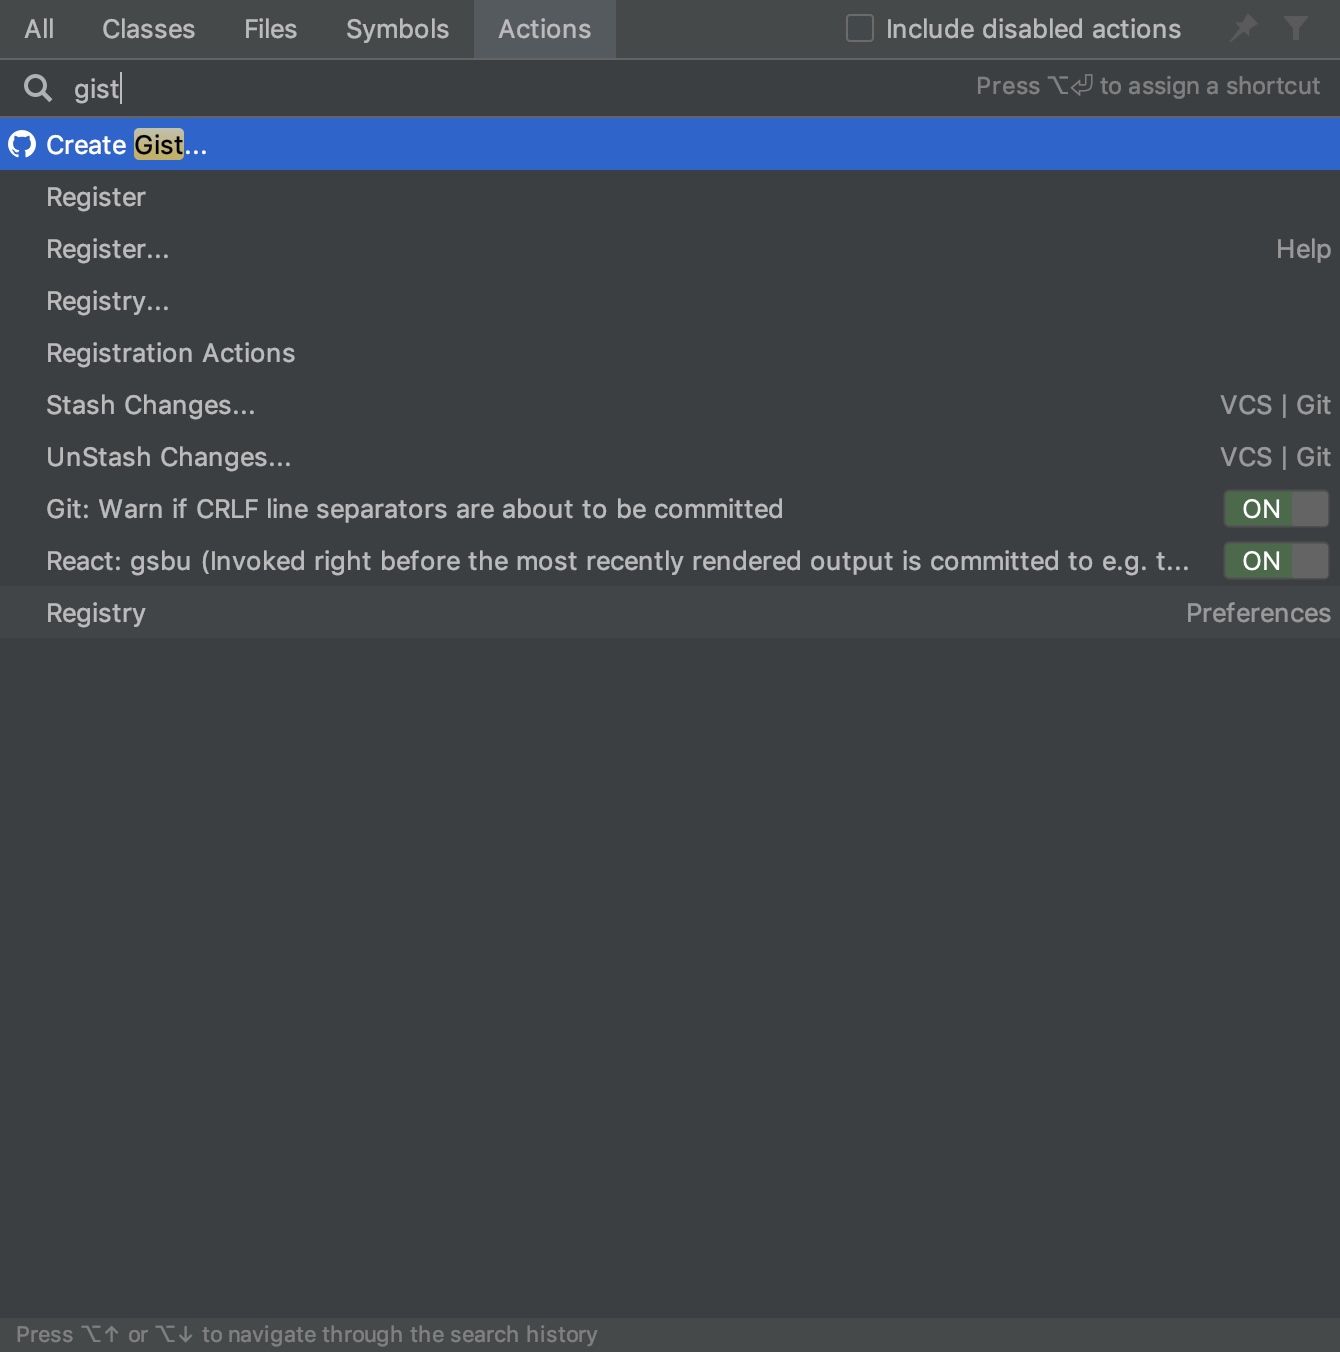Open the Registry... action
The image size is (1340, 1352).
pos(108,301)
